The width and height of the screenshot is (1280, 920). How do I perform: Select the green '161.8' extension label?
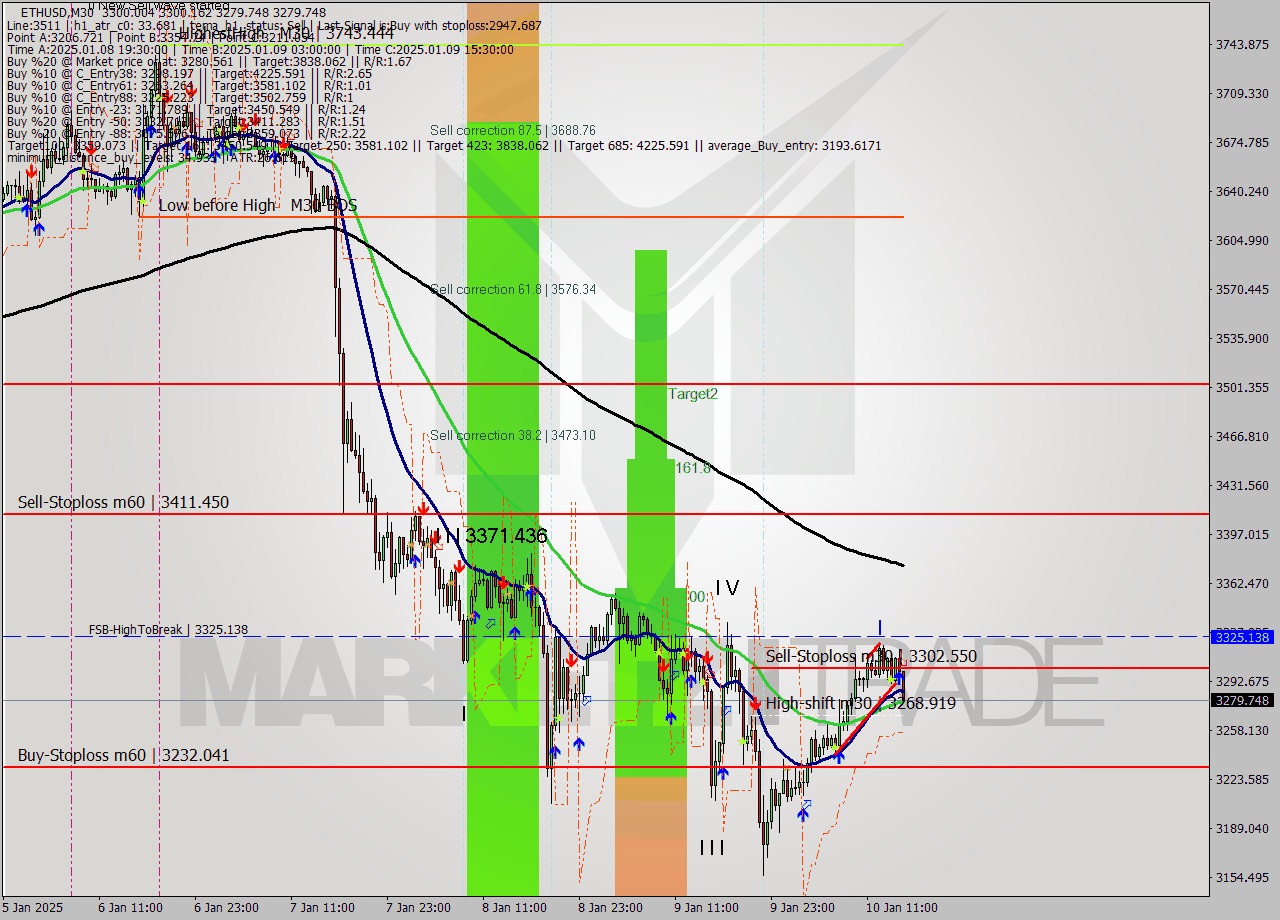(693, 467)
